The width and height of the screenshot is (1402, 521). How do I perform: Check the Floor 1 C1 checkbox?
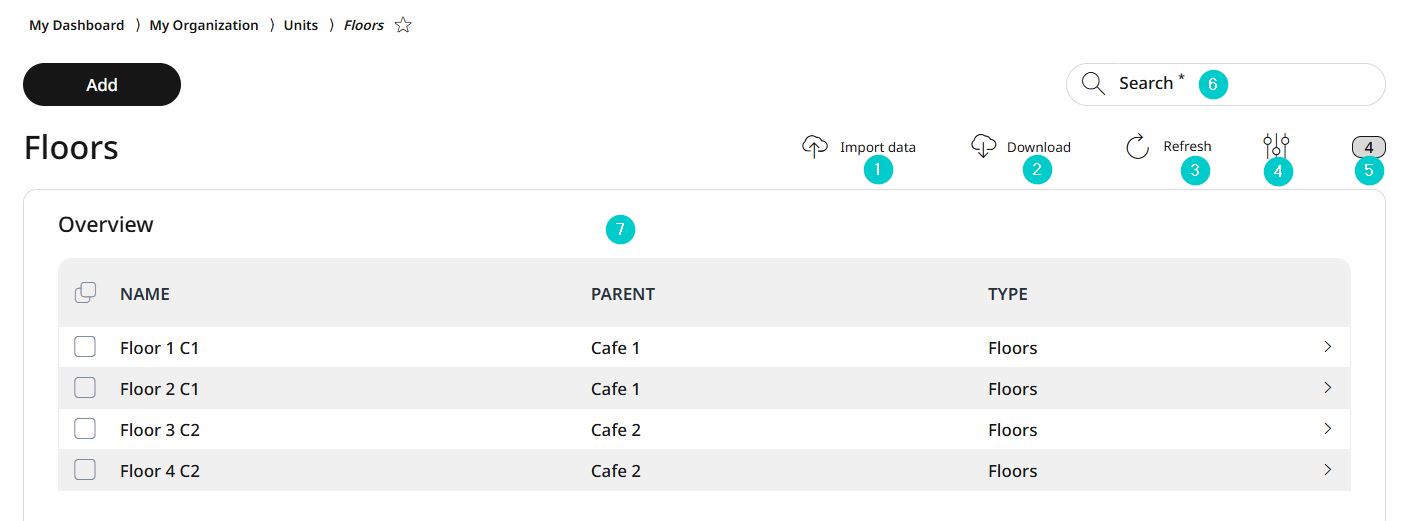coord(85,347)
